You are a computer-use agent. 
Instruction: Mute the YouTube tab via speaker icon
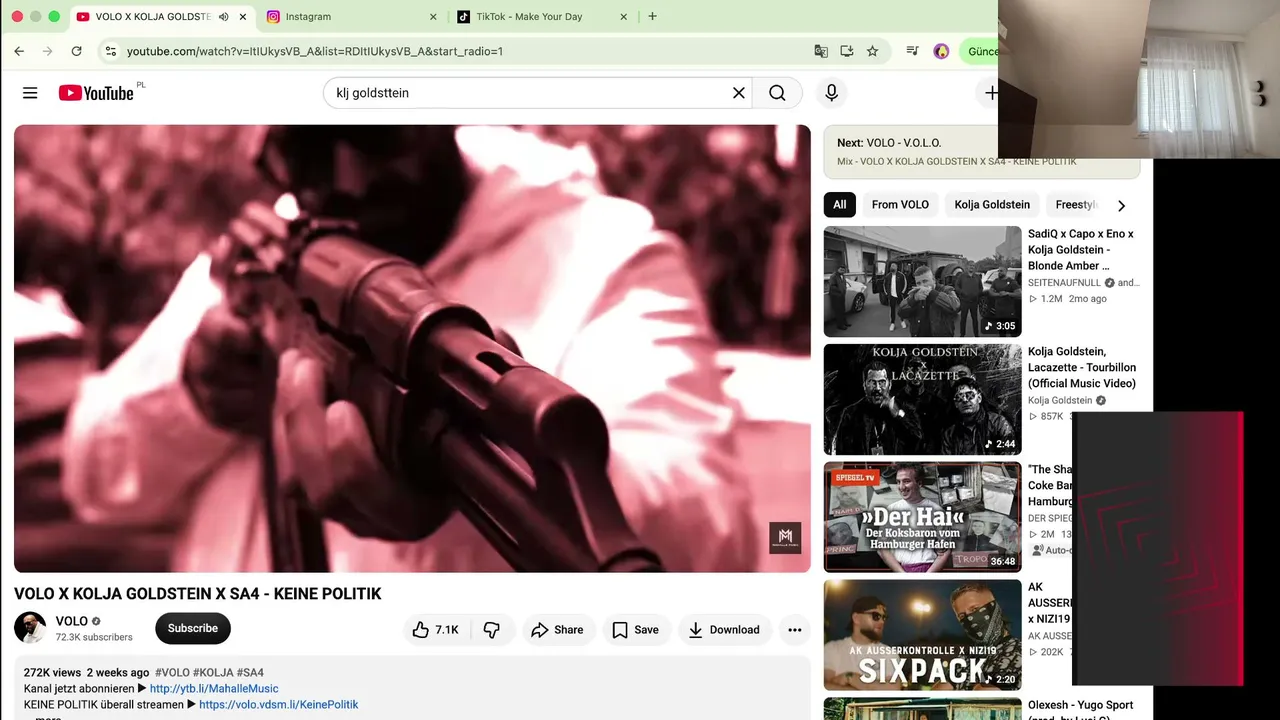tap(223, 17)
